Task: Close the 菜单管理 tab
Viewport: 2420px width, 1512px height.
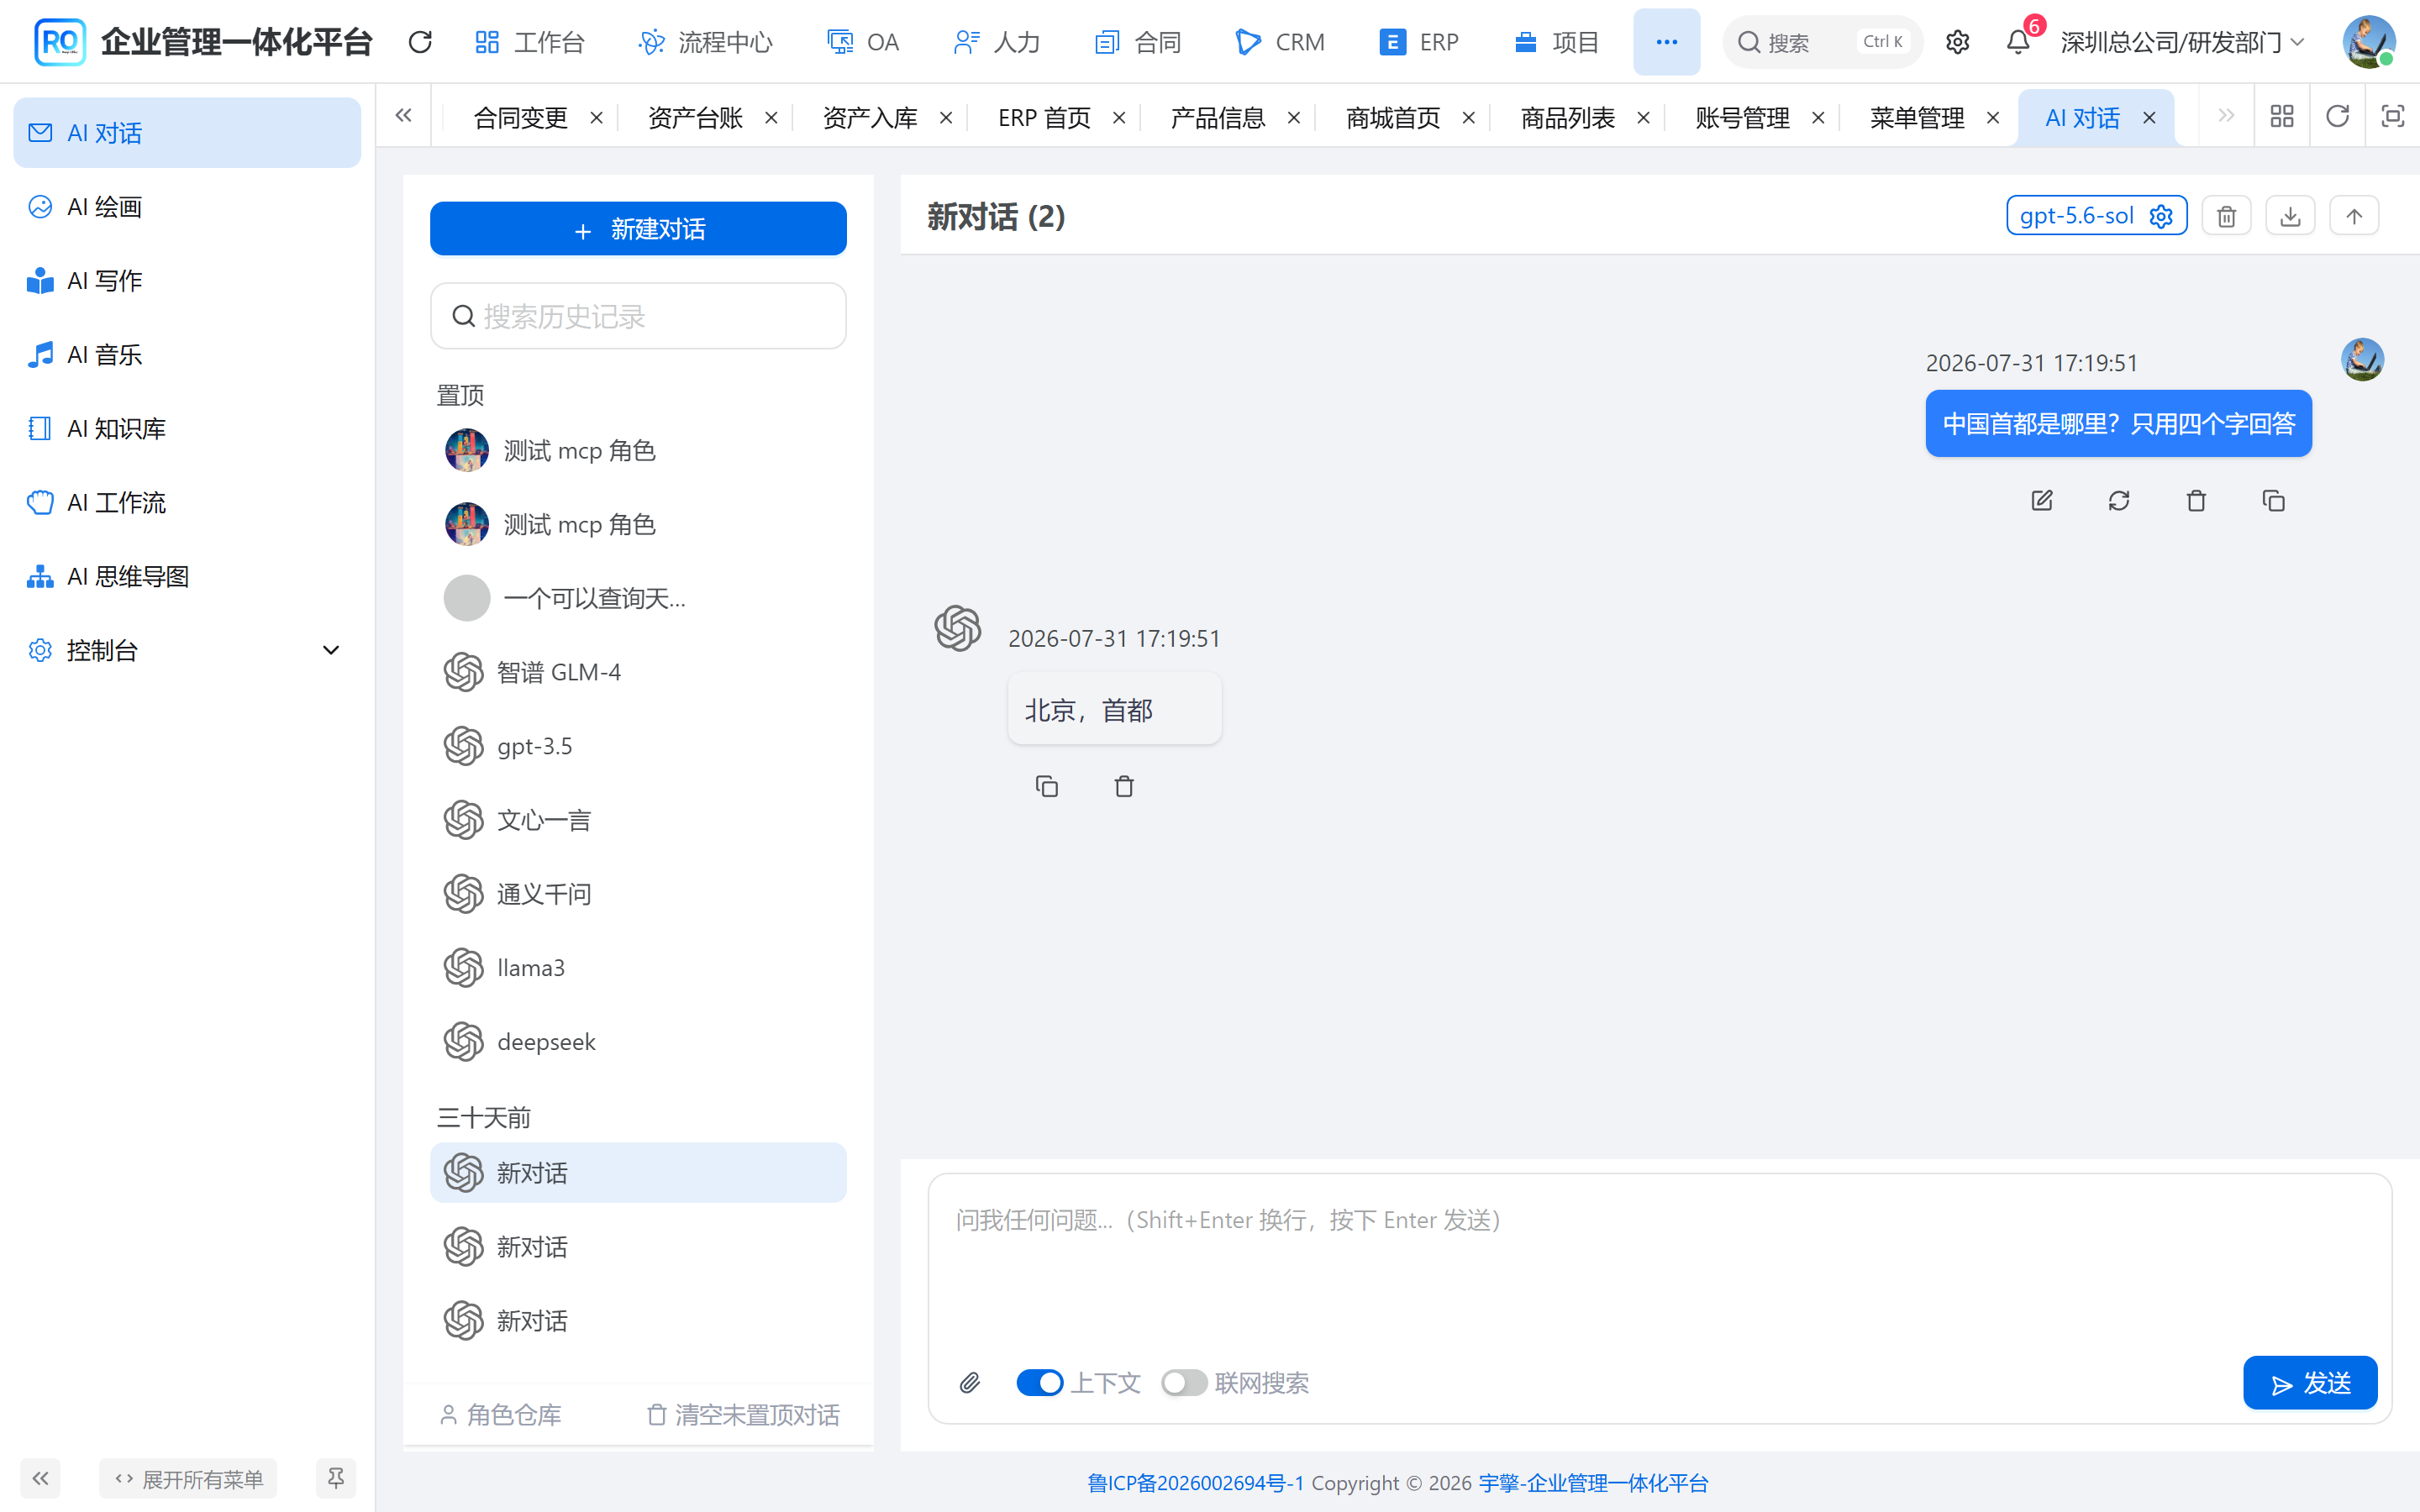Action: [x=1992, y=118]
